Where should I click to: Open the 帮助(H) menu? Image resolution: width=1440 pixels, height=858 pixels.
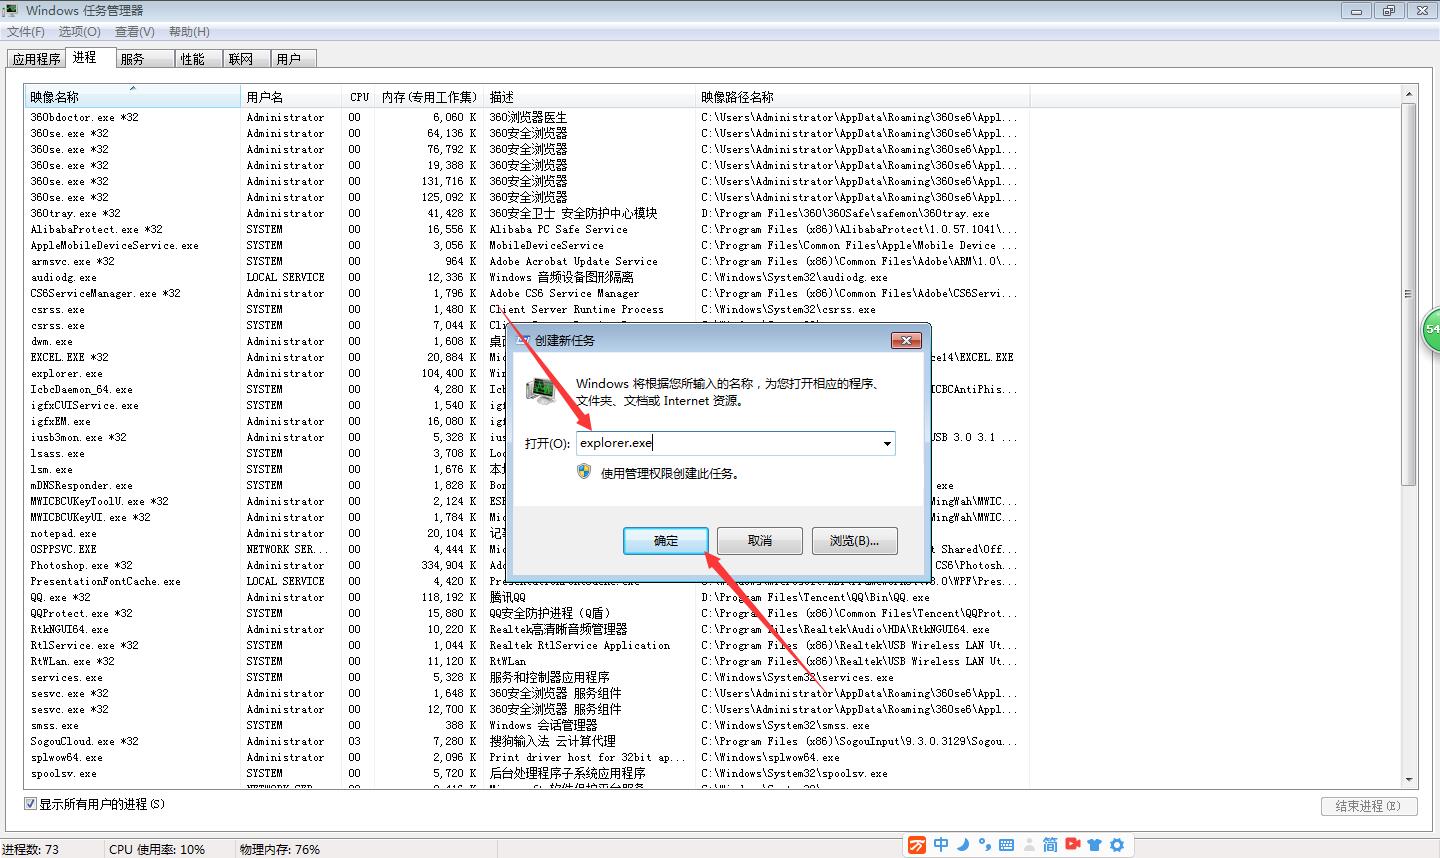click(189, 32)
